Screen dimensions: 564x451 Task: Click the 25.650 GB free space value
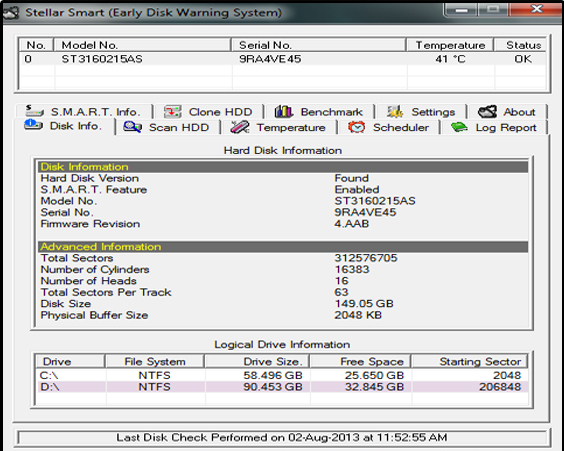(x=374, y=375)
